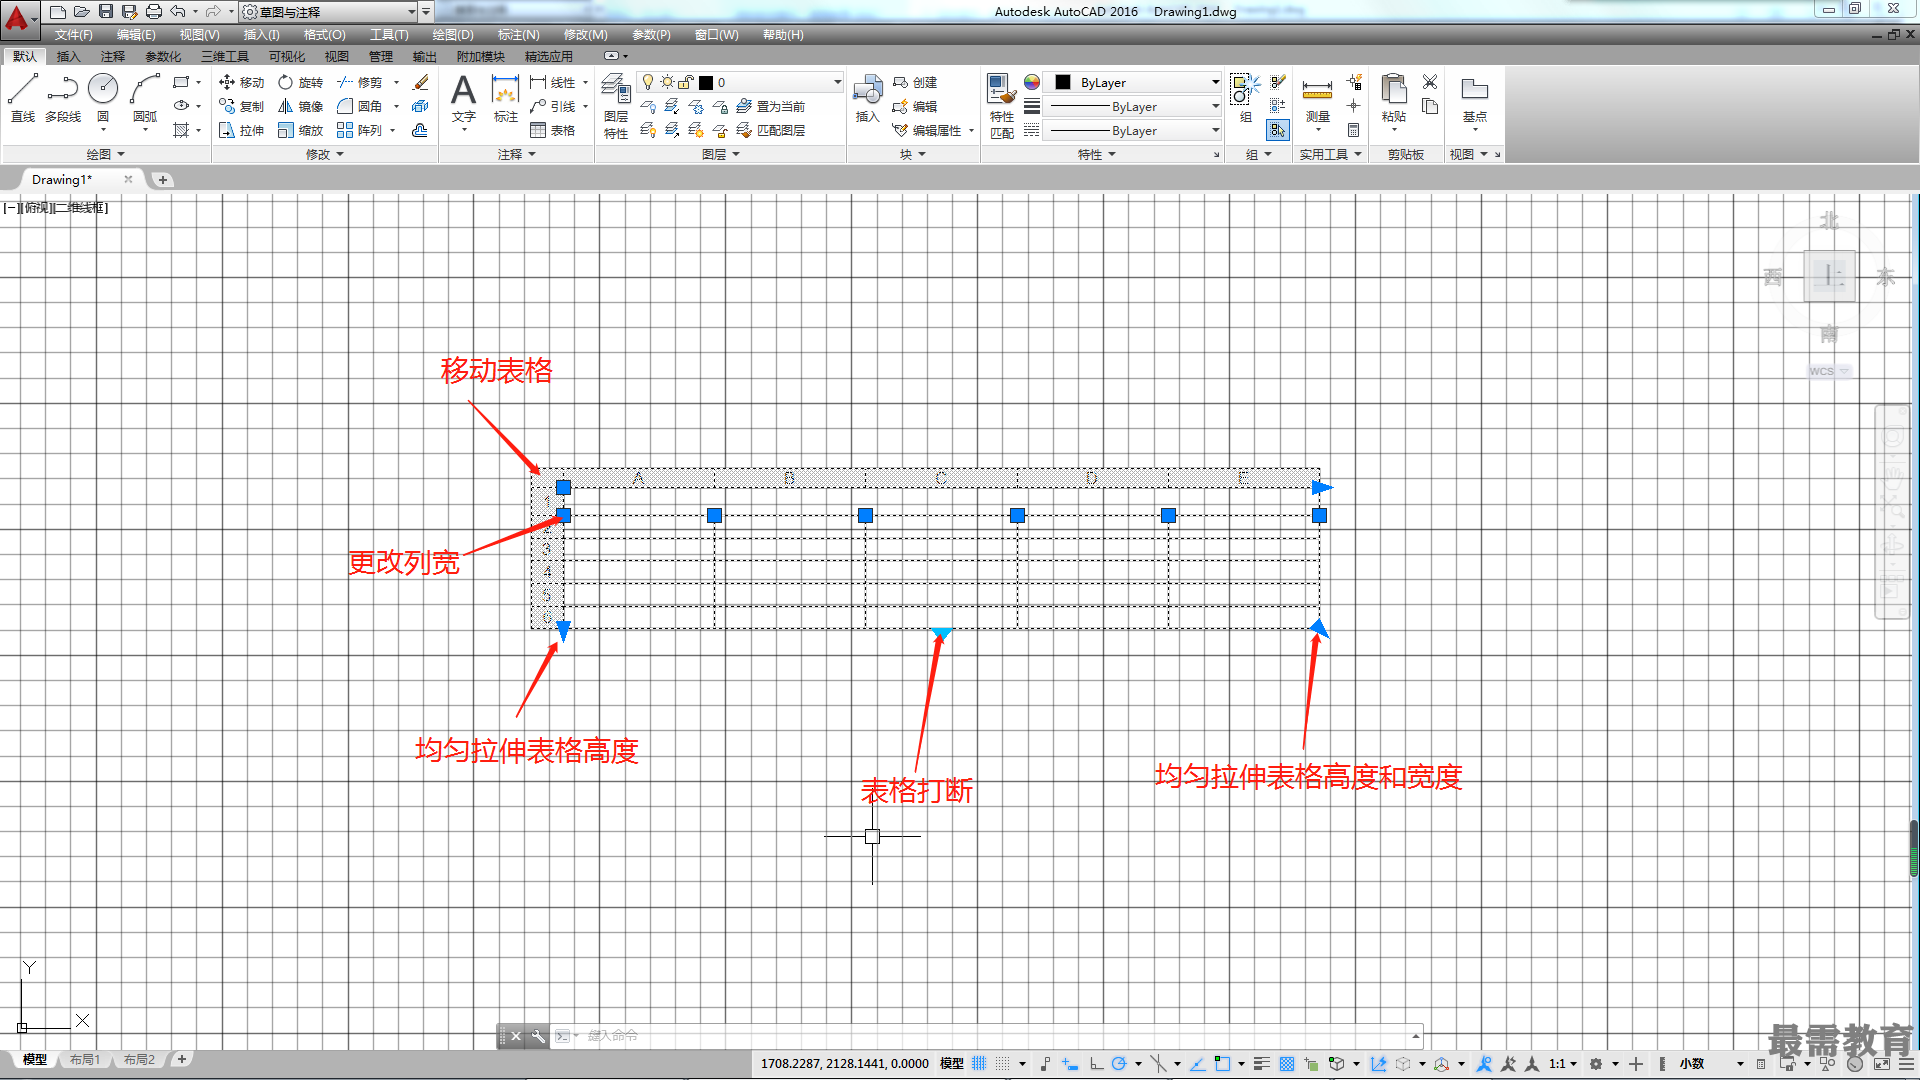
Task: Open the 格式(O) menu
Action: pos(324,35)
